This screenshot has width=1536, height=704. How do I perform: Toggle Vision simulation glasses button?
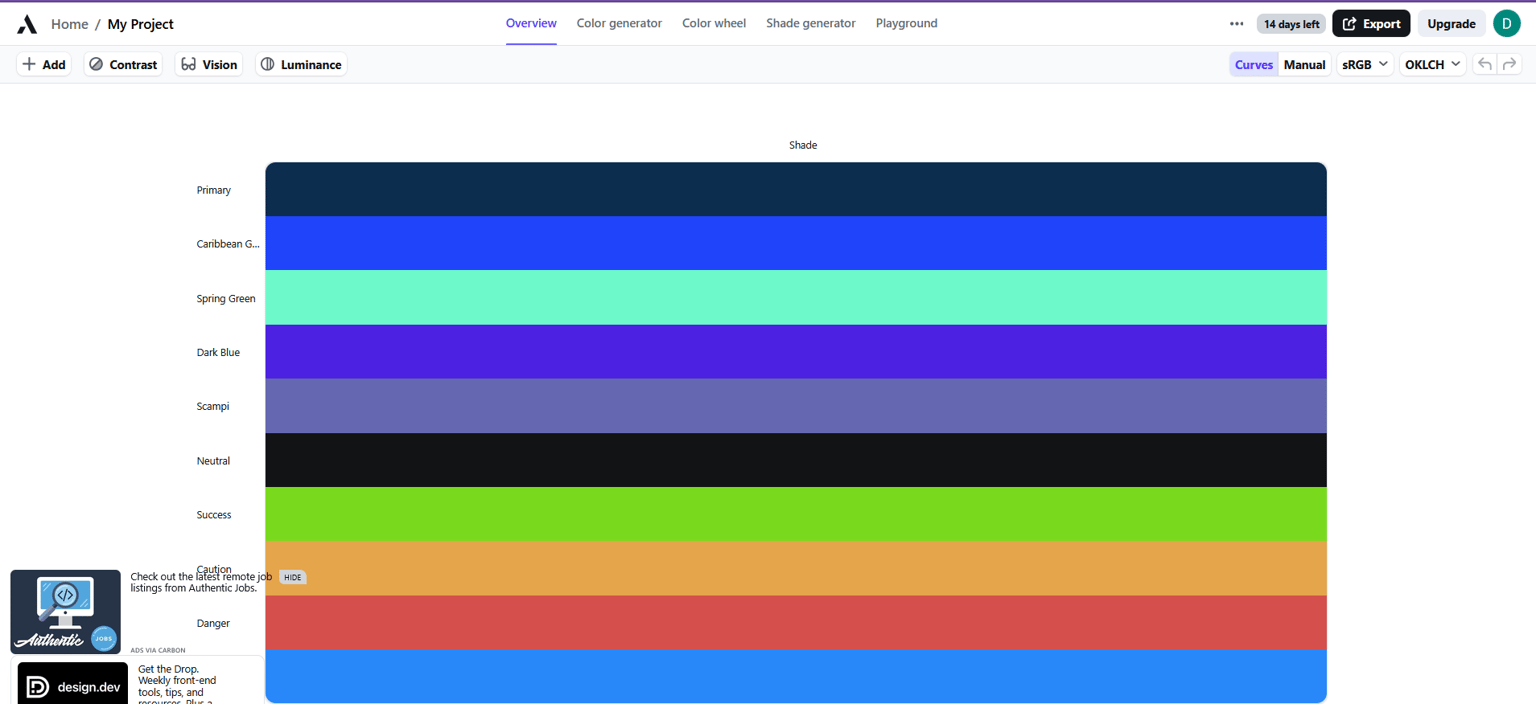coord(209,64)
